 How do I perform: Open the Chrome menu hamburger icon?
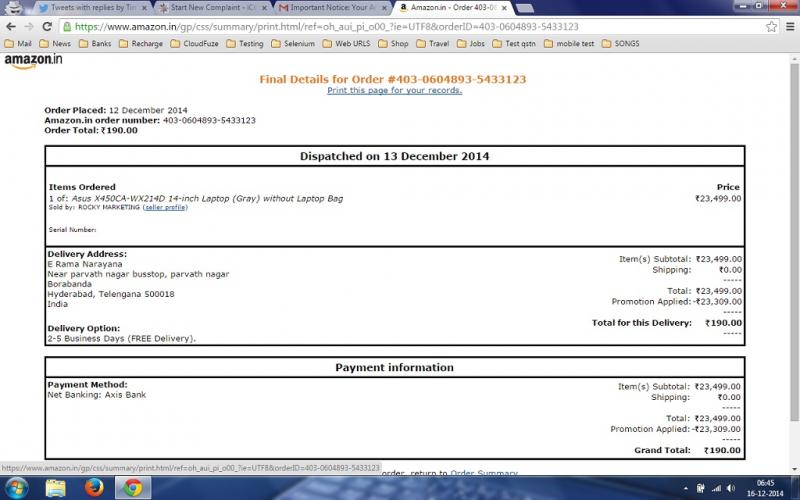click(x=789, y=27)
